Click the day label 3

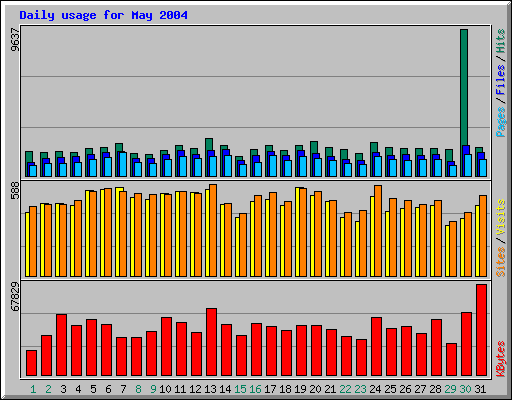pos(63,389)
